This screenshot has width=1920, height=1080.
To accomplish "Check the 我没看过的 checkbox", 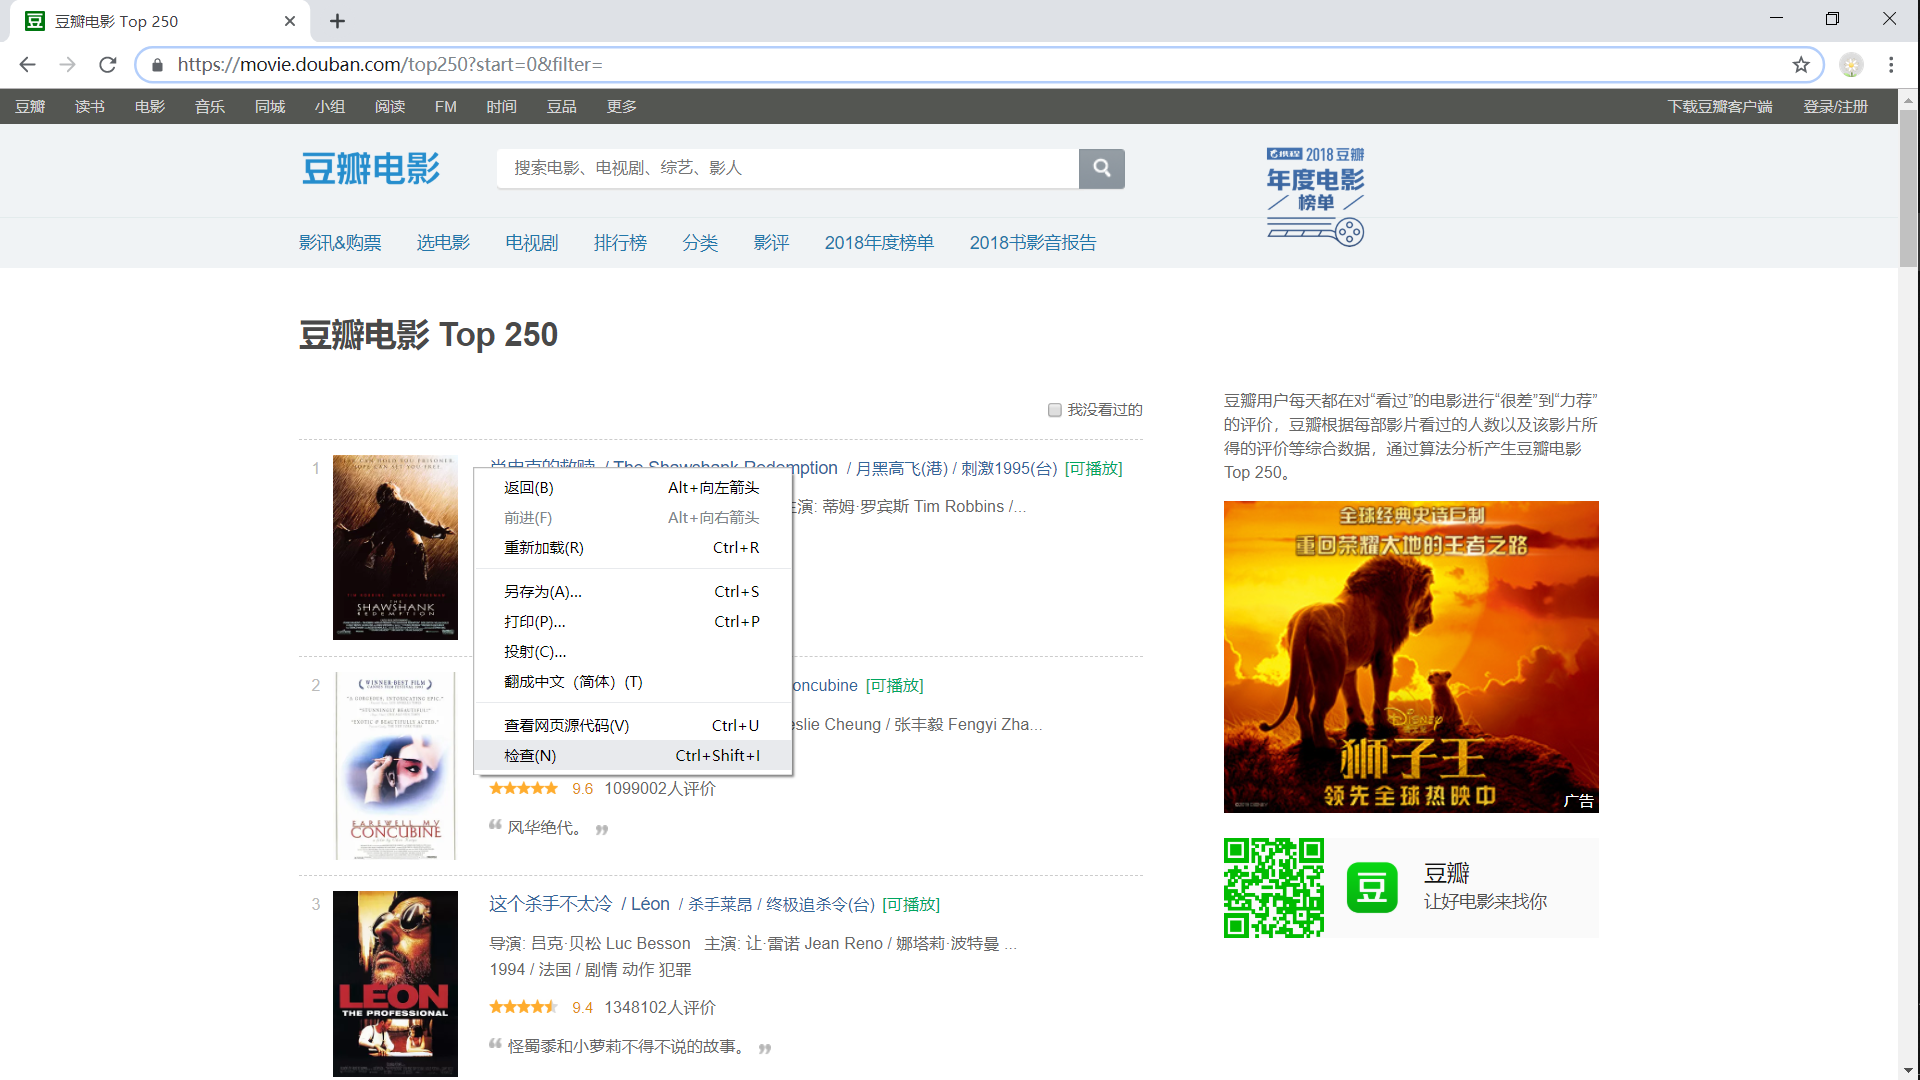I will click(x=1054, y=410).
